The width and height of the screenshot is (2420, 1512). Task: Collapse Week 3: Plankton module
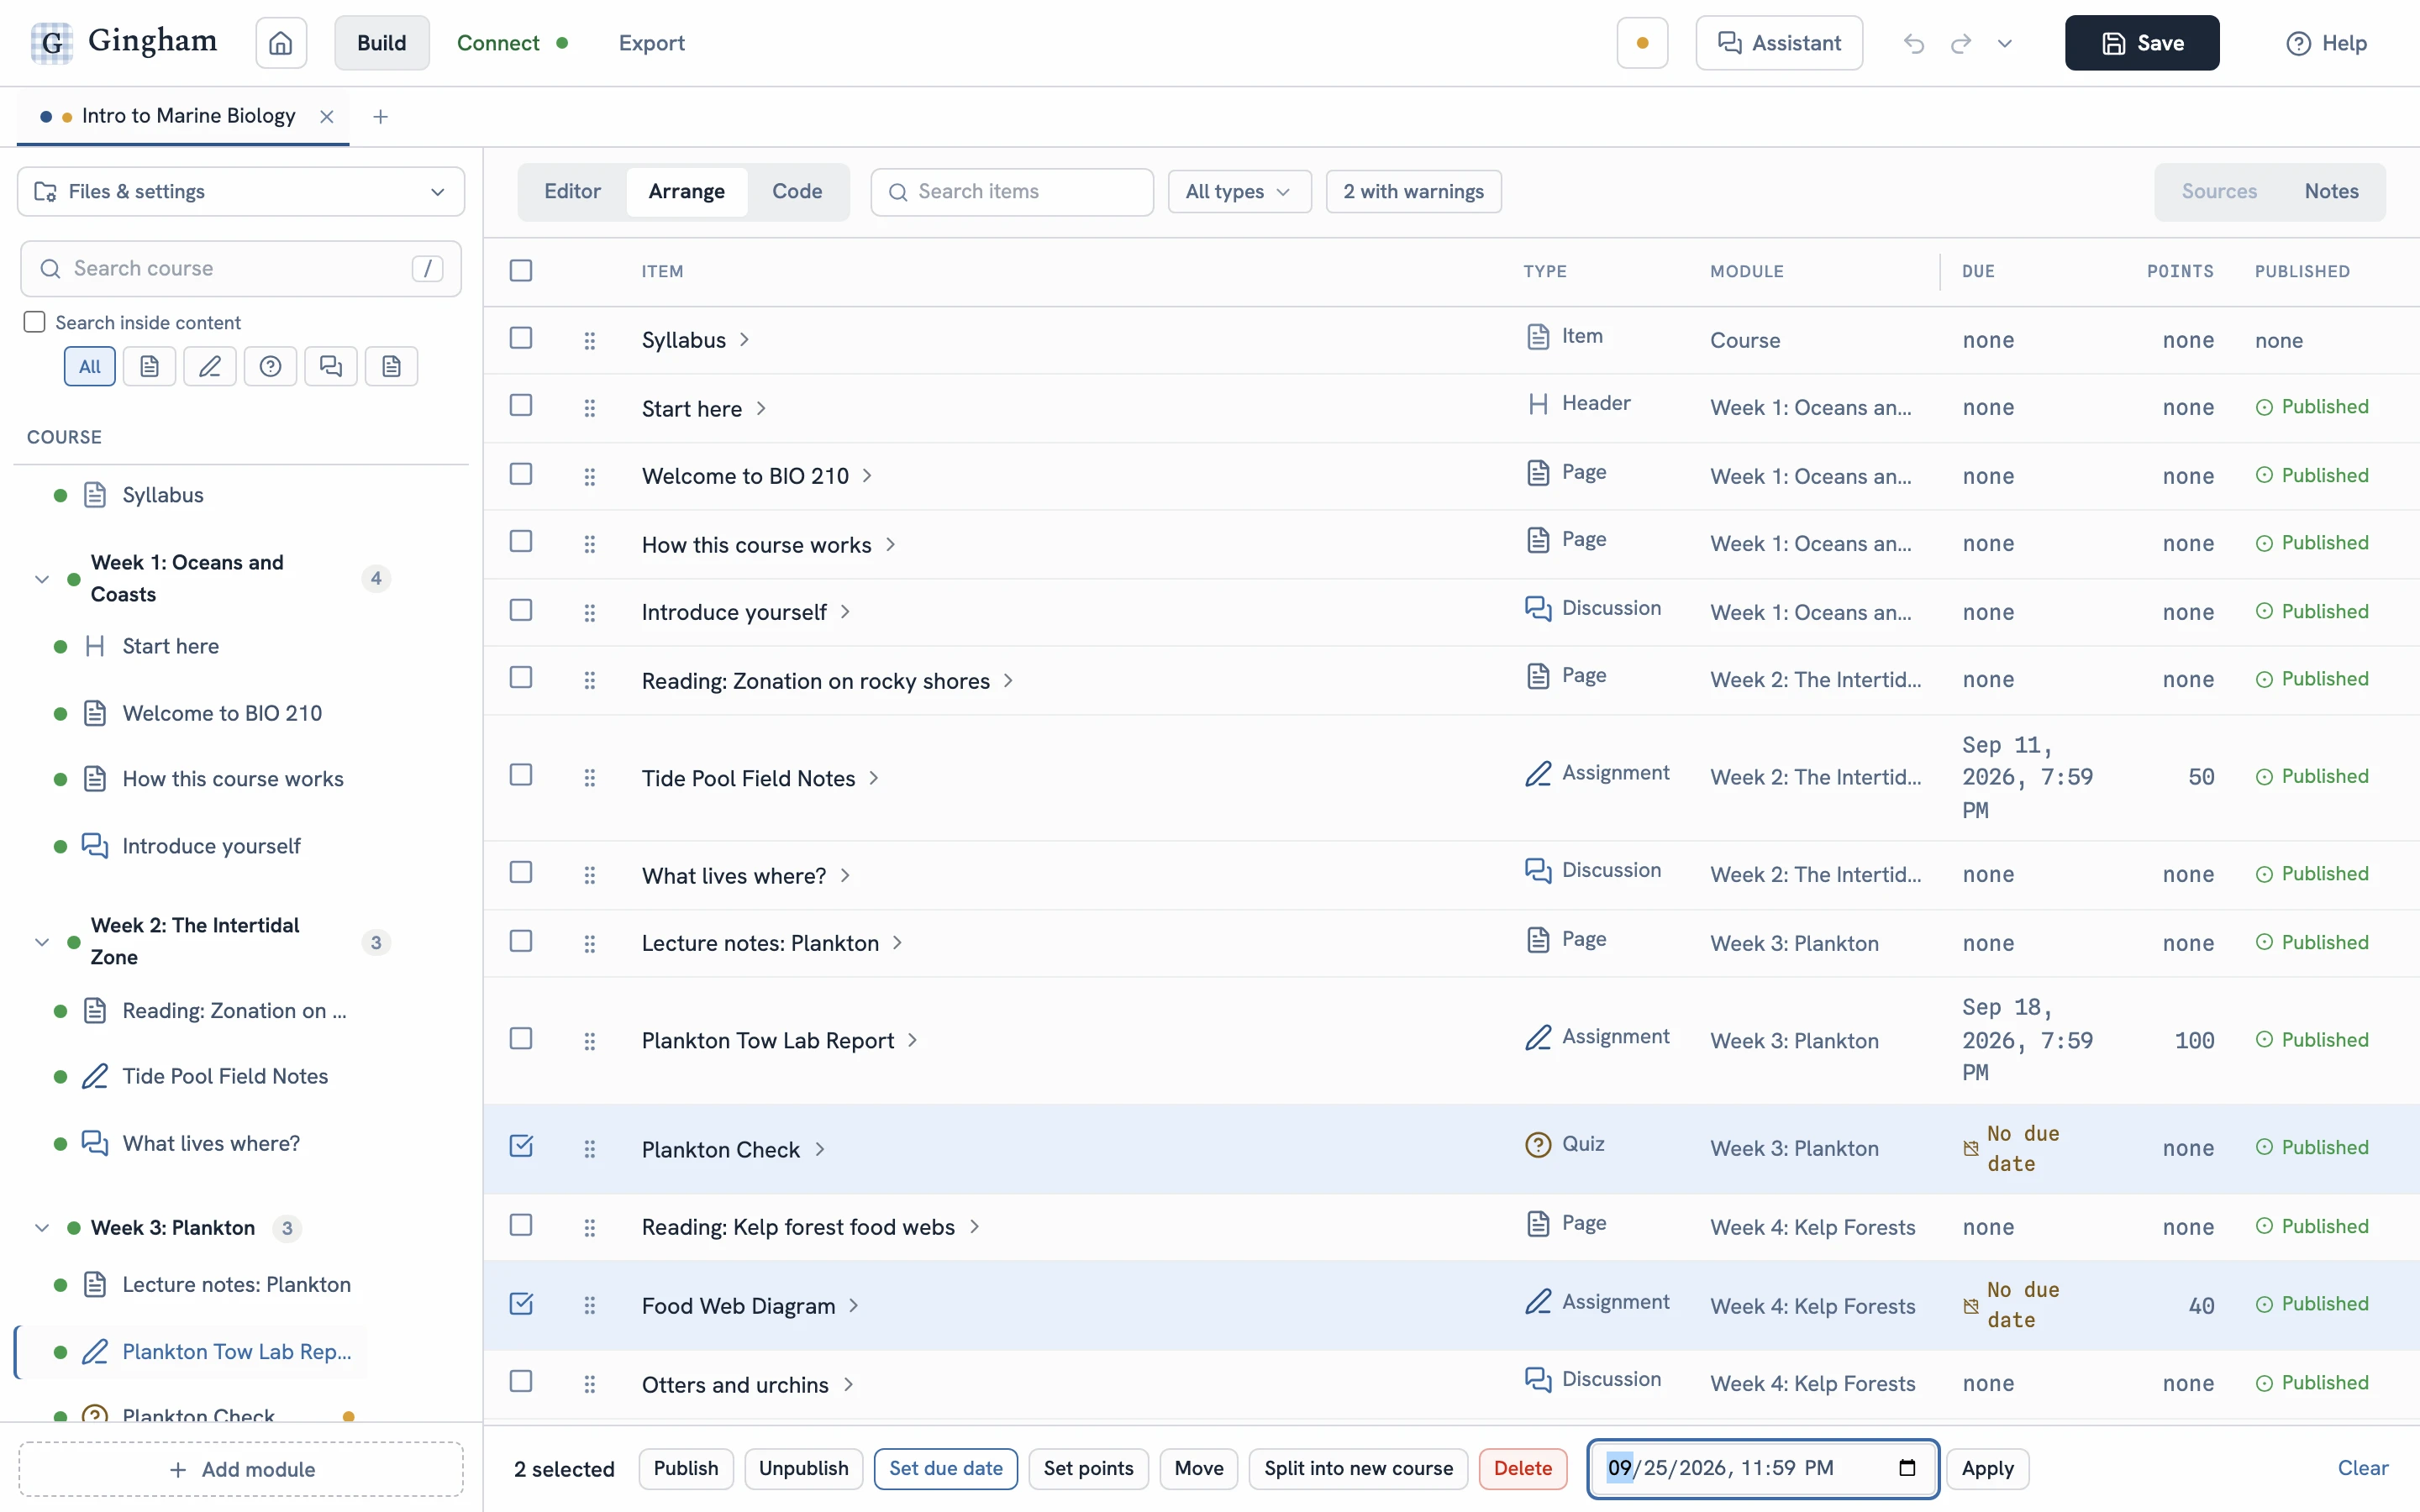pos(42,1228)
